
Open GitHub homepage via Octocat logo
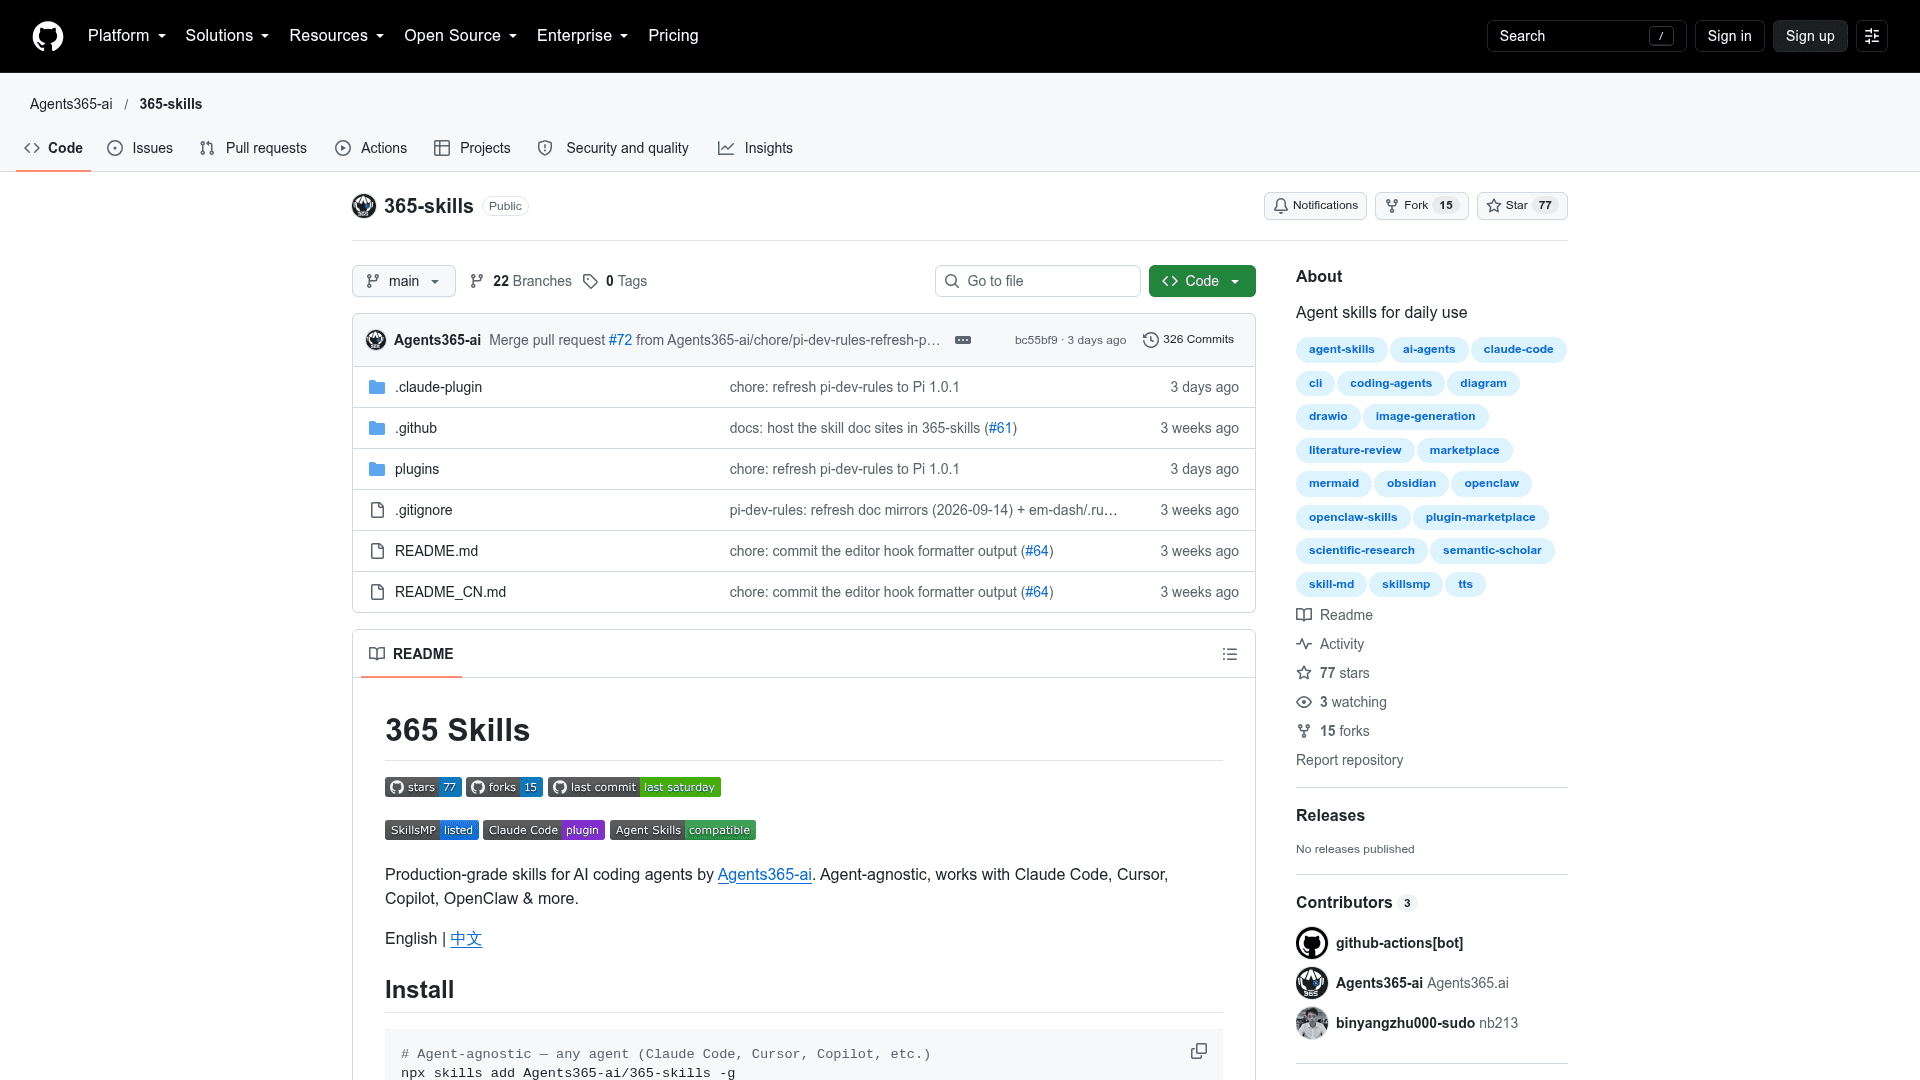pyautogui.click(x=48, y=36)
